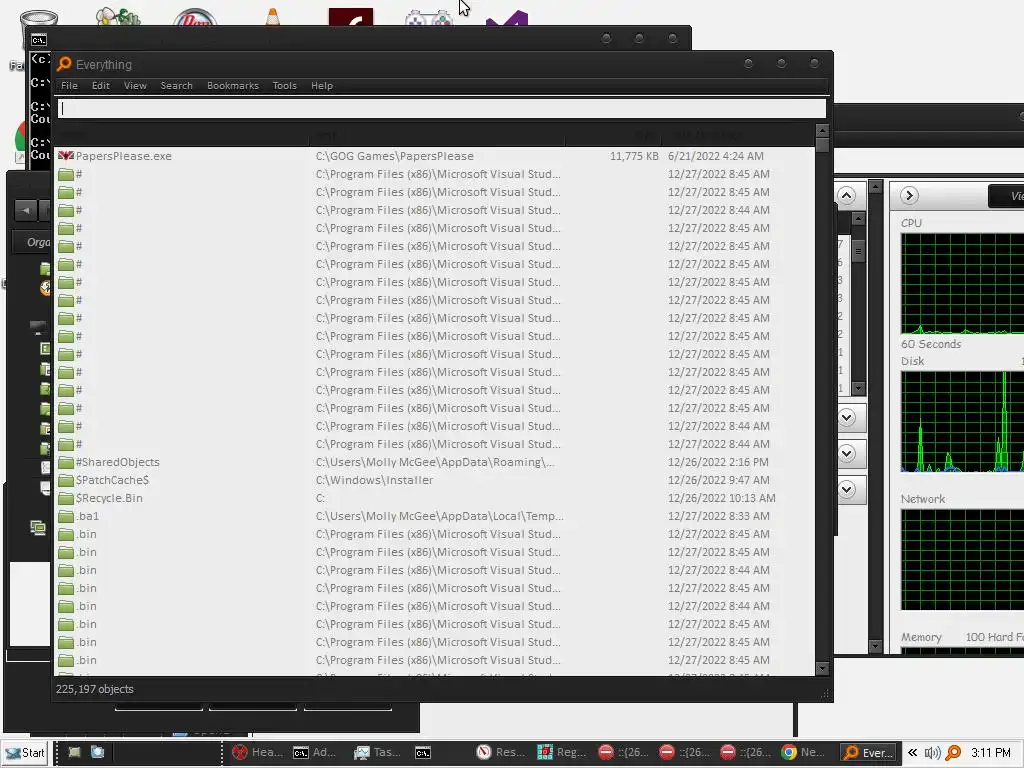Collapse the Resource Monitor section with up chevron
This screenshot has width=1024, height=768.
coord(846,195)
